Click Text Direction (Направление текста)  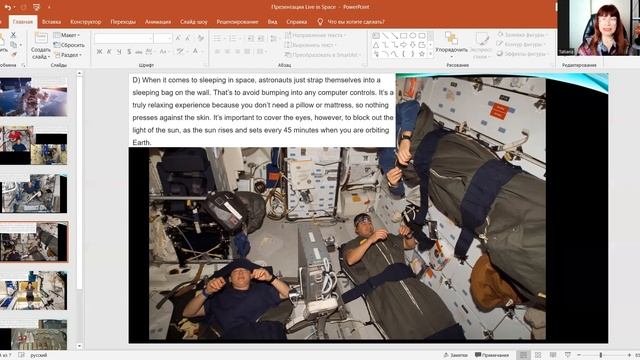(x=315, y=36)
